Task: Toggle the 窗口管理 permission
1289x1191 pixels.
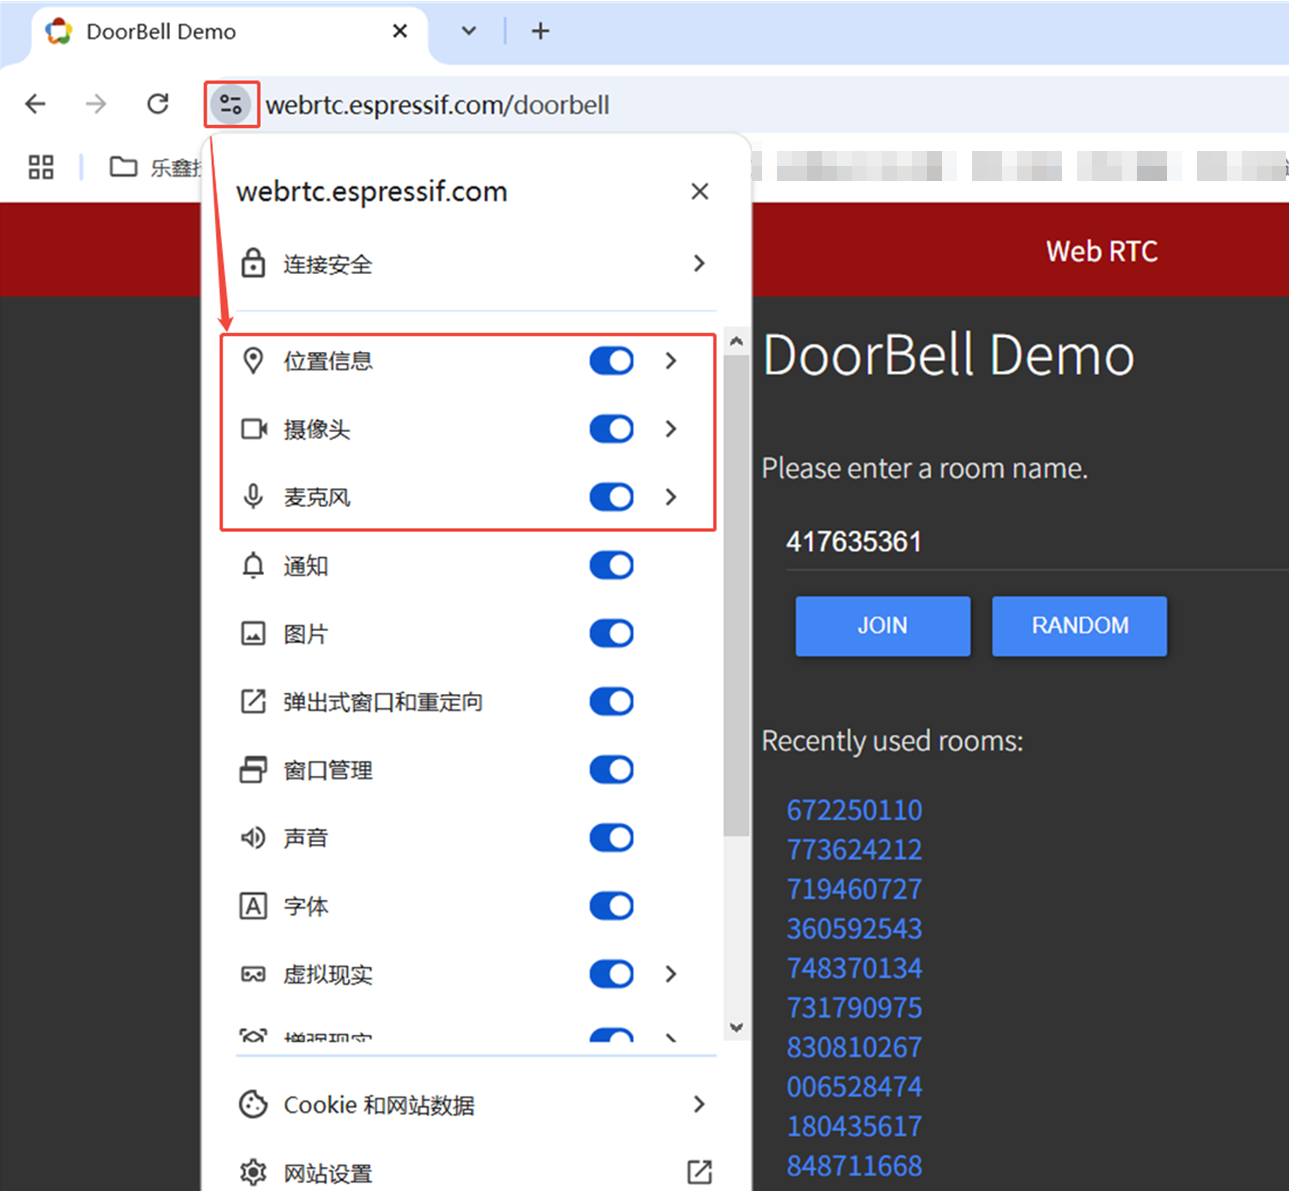Action: 611,769
